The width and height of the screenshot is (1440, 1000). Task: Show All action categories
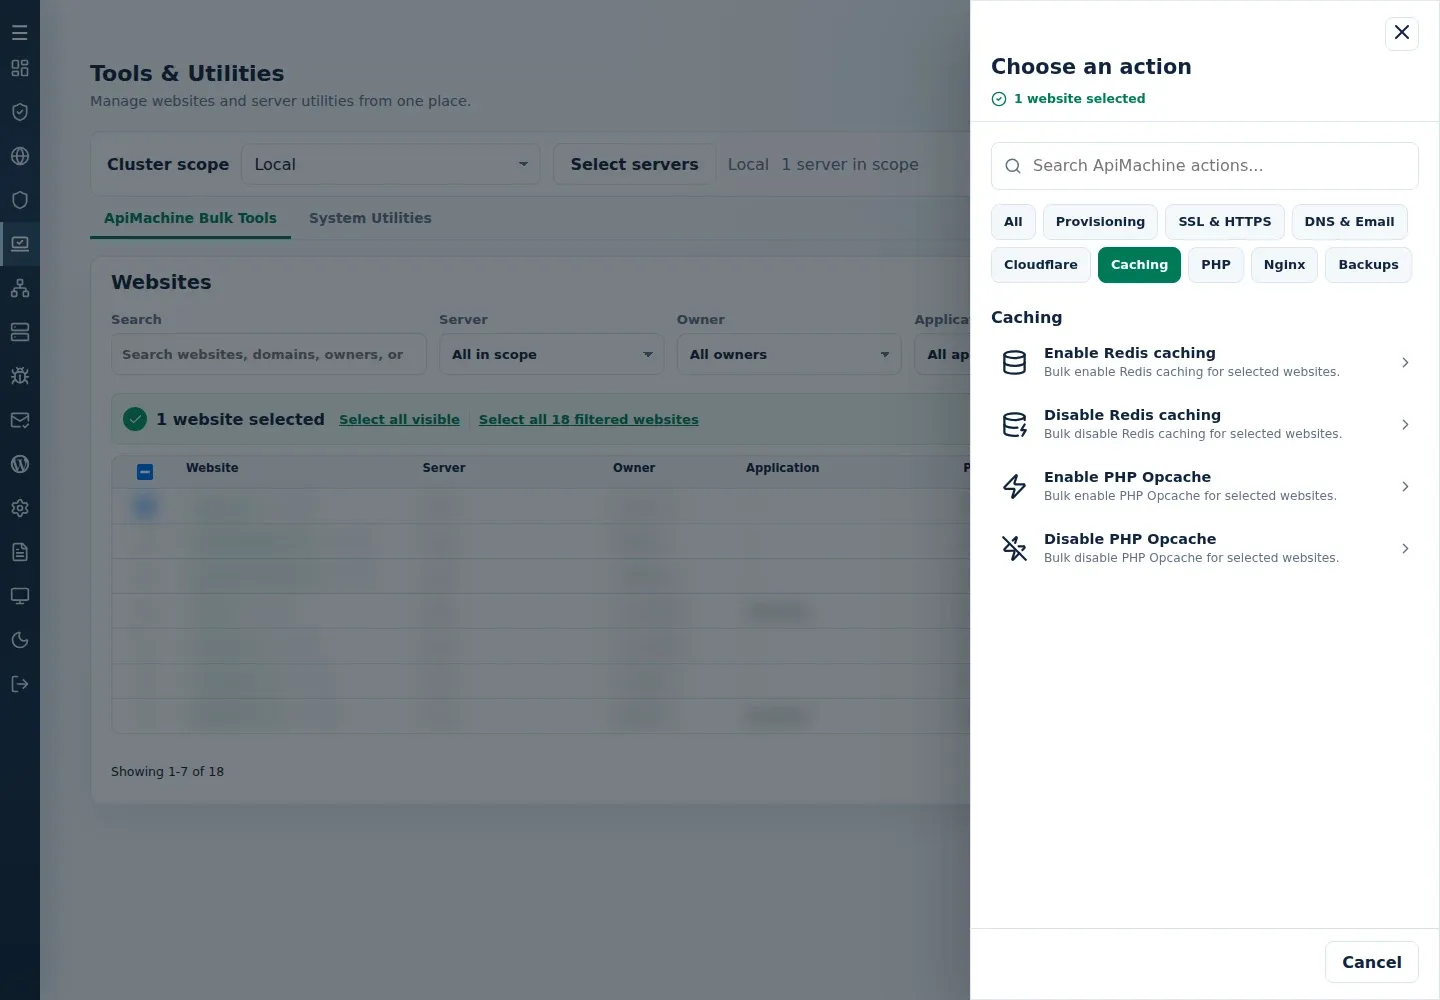[x=1013, y=222]
